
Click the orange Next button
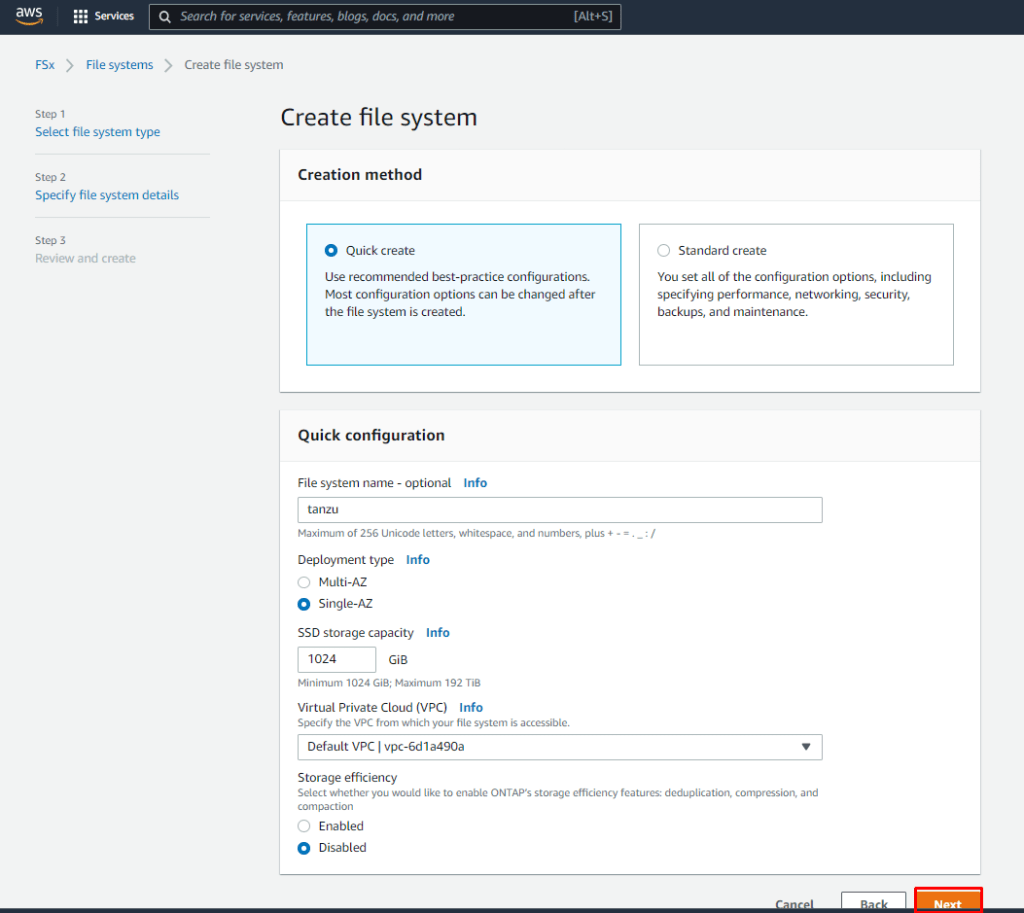coord(948,903)
